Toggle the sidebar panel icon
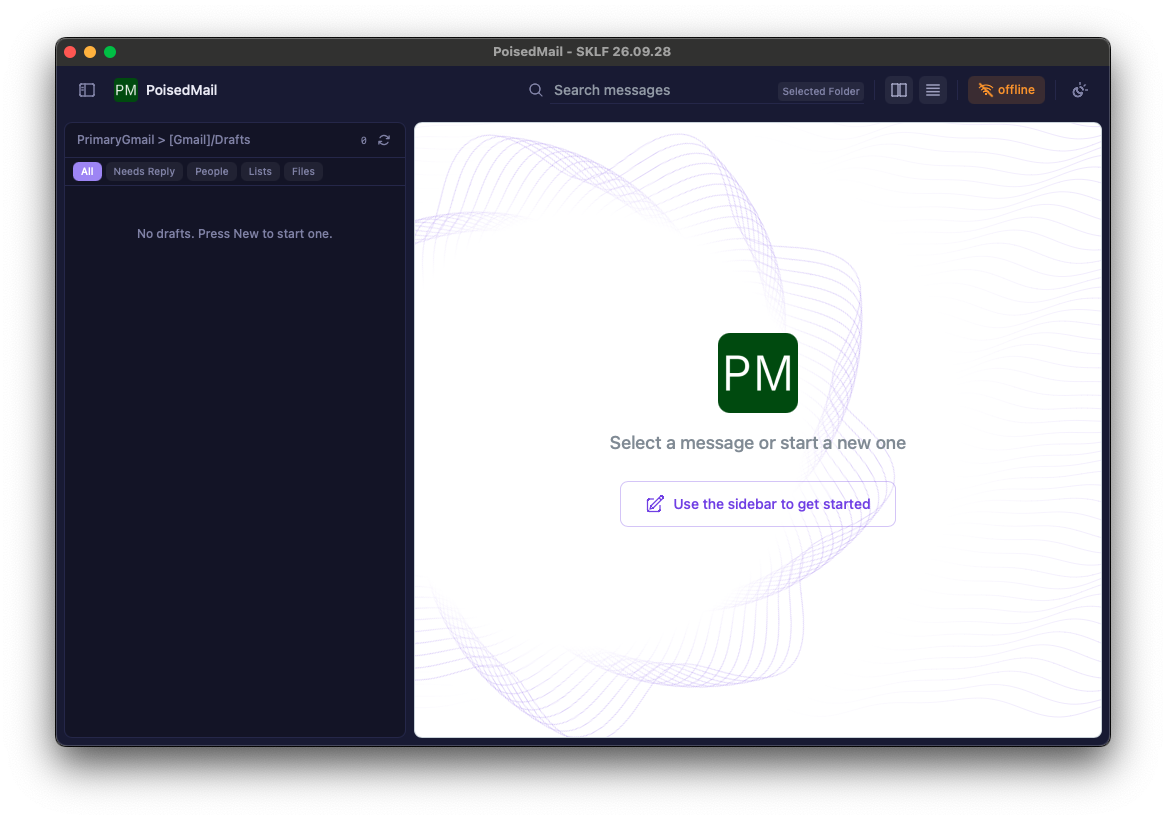The height and width of the screenshot is (820, 1166). (87, 90)
